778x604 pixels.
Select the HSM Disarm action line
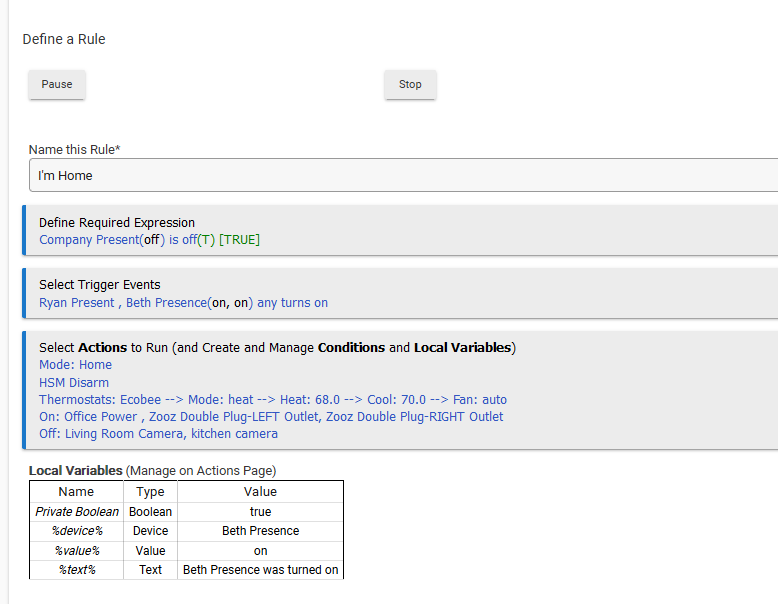click(x=74, y=383)
